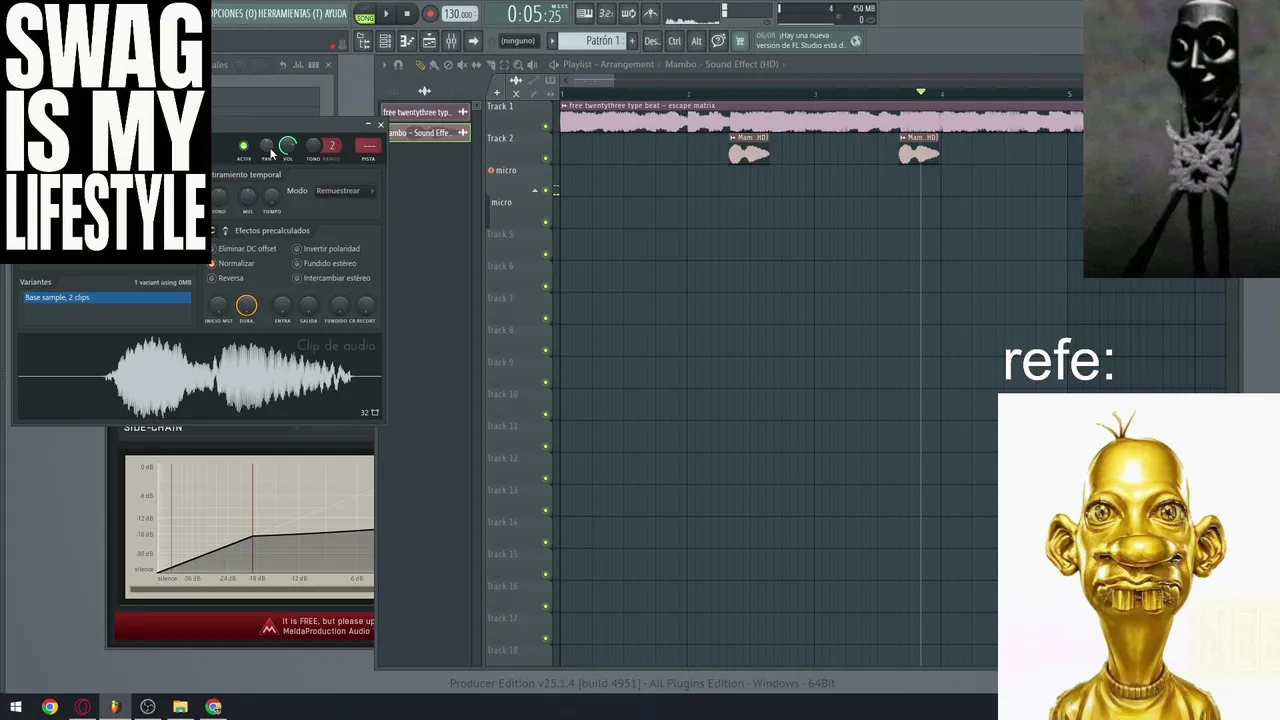The image size is (1280, 720).
Task: Select the playlist mute tool
Action: point(462,65)
